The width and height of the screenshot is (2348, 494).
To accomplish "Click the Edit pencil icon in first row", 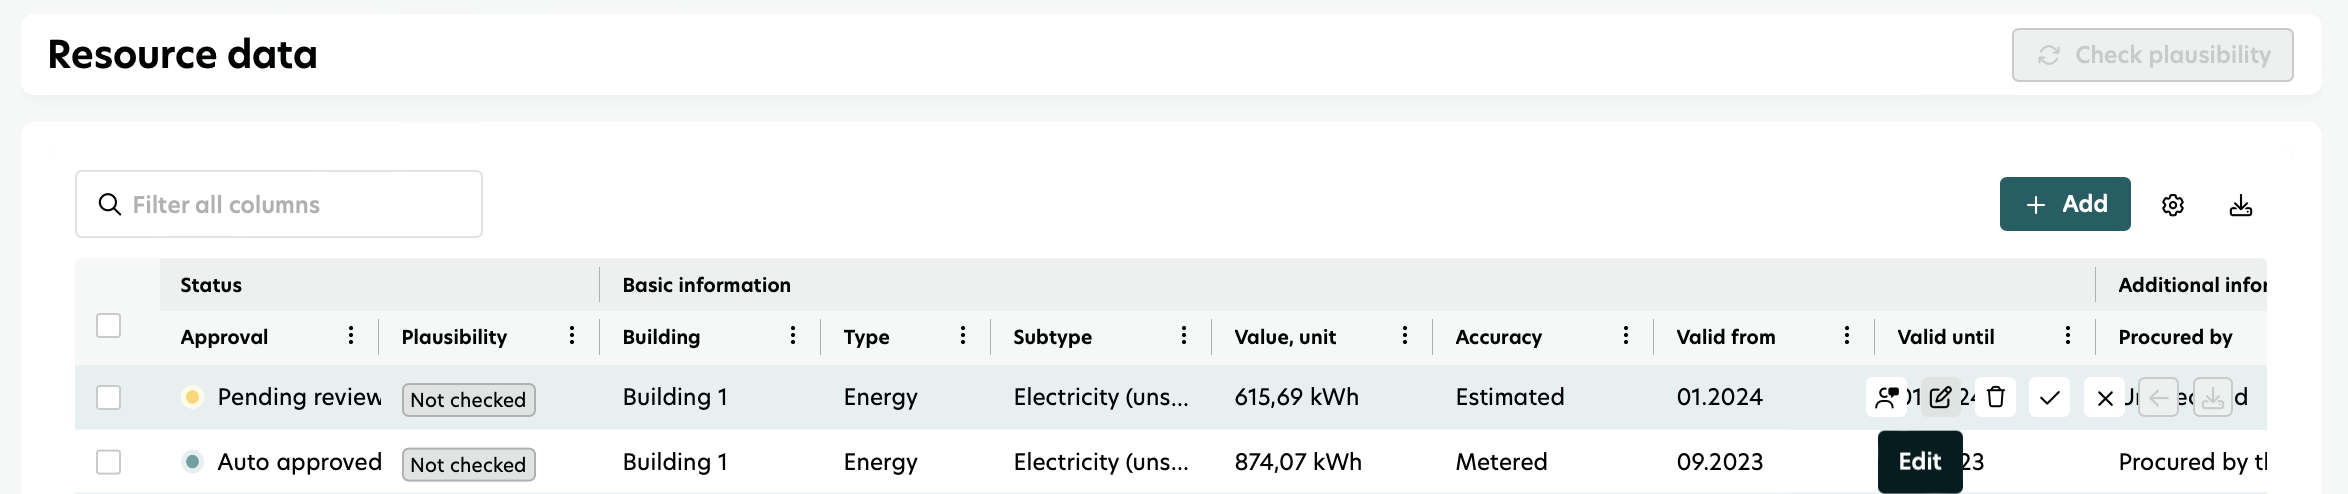I will pos(1941,398).
